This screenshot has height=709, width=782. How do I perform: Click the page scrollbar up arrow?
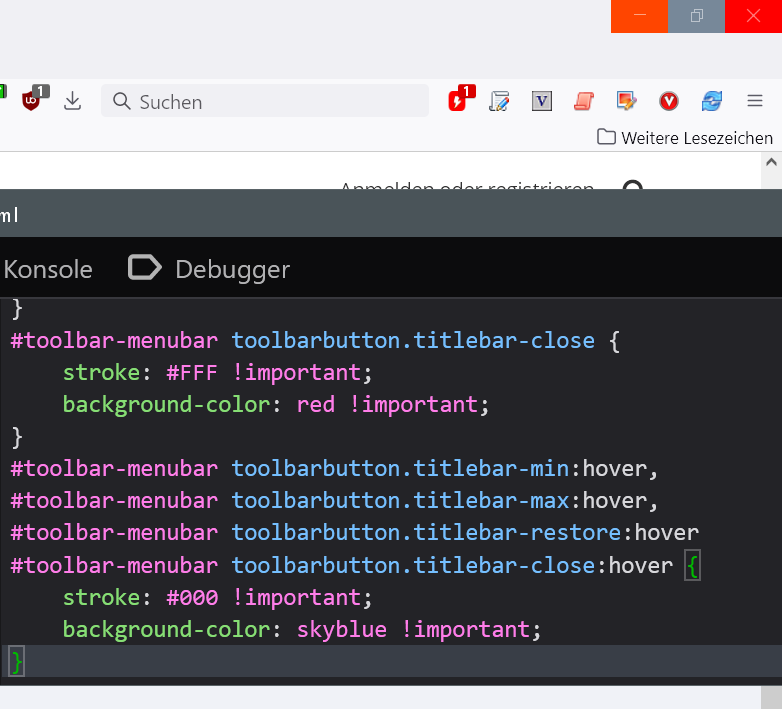click(x=774, y=161)
